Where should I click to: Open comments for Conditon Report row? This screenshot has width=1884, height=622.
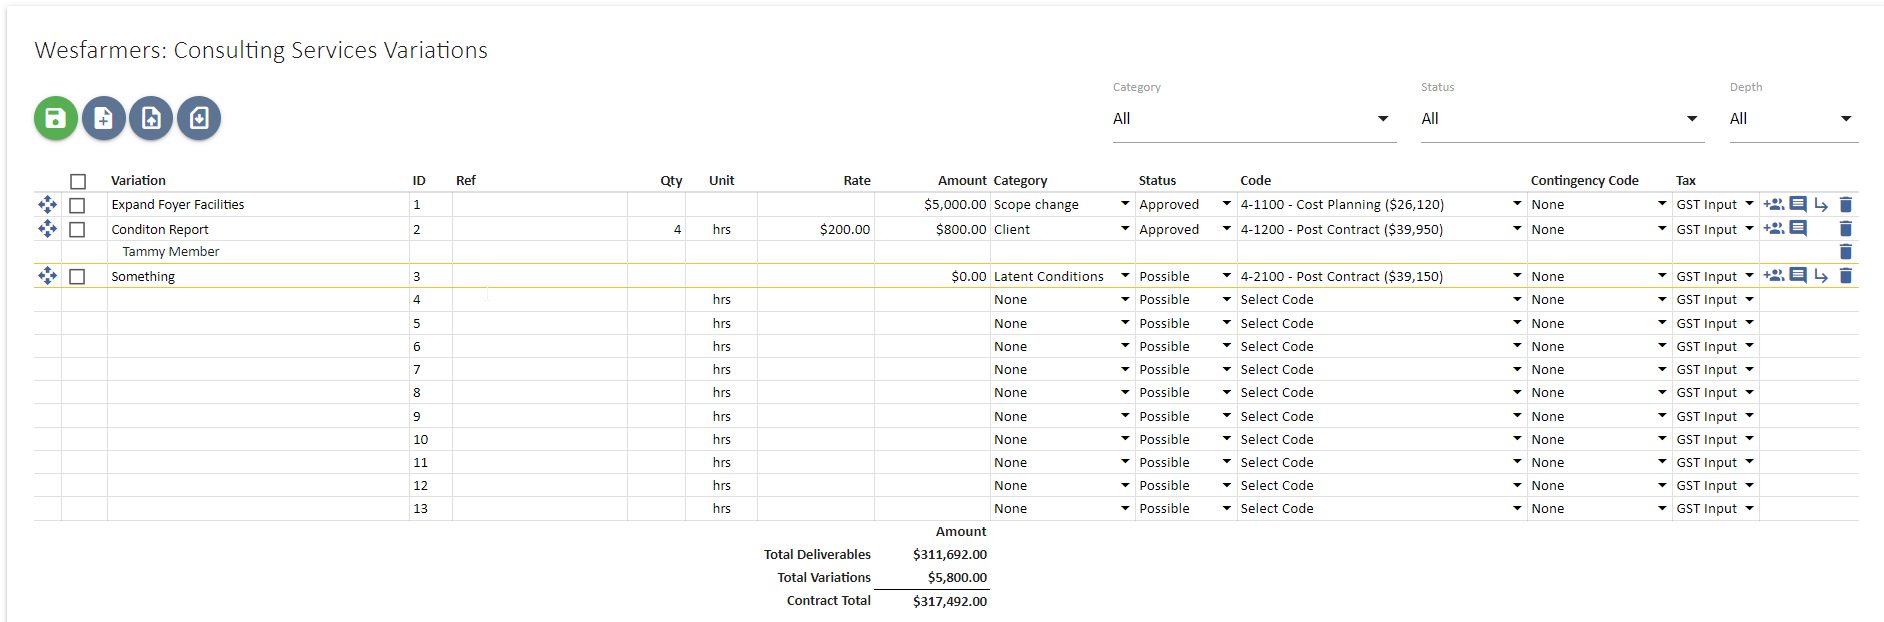click(1798, 228)
